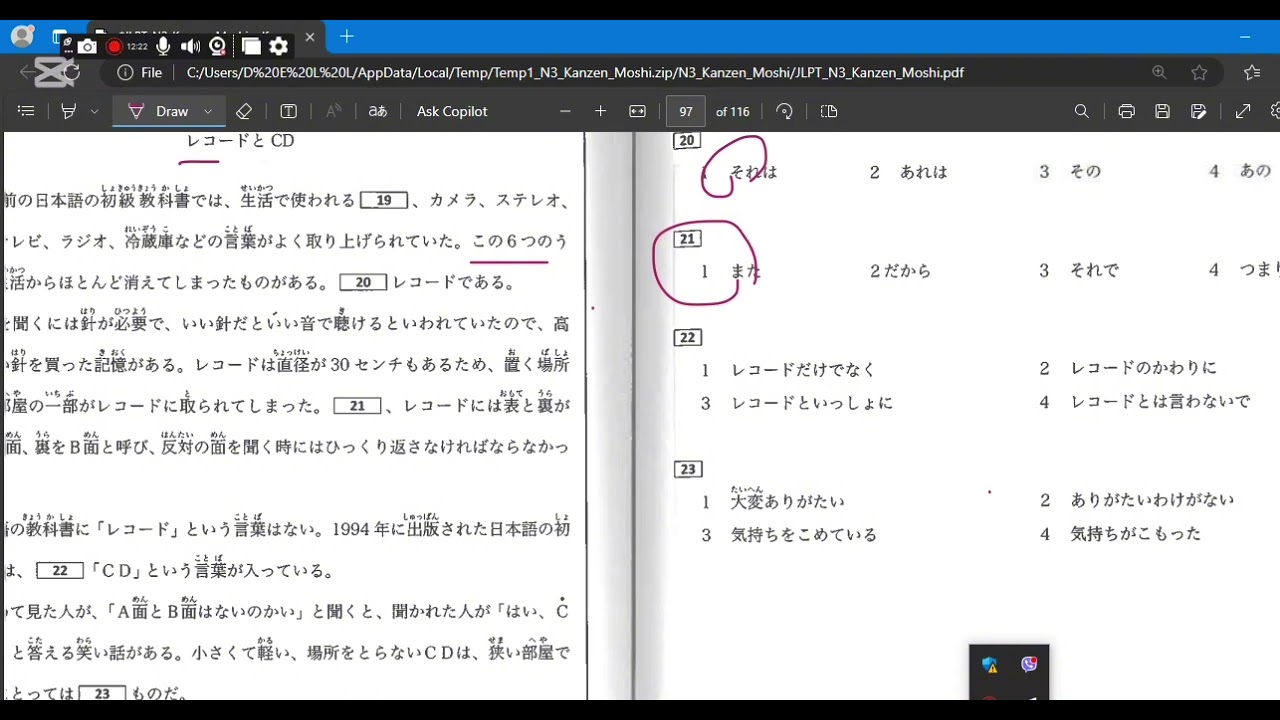
Task: Click the Read aloud icon
Action: pyautogui.click(x=334, y=111)
